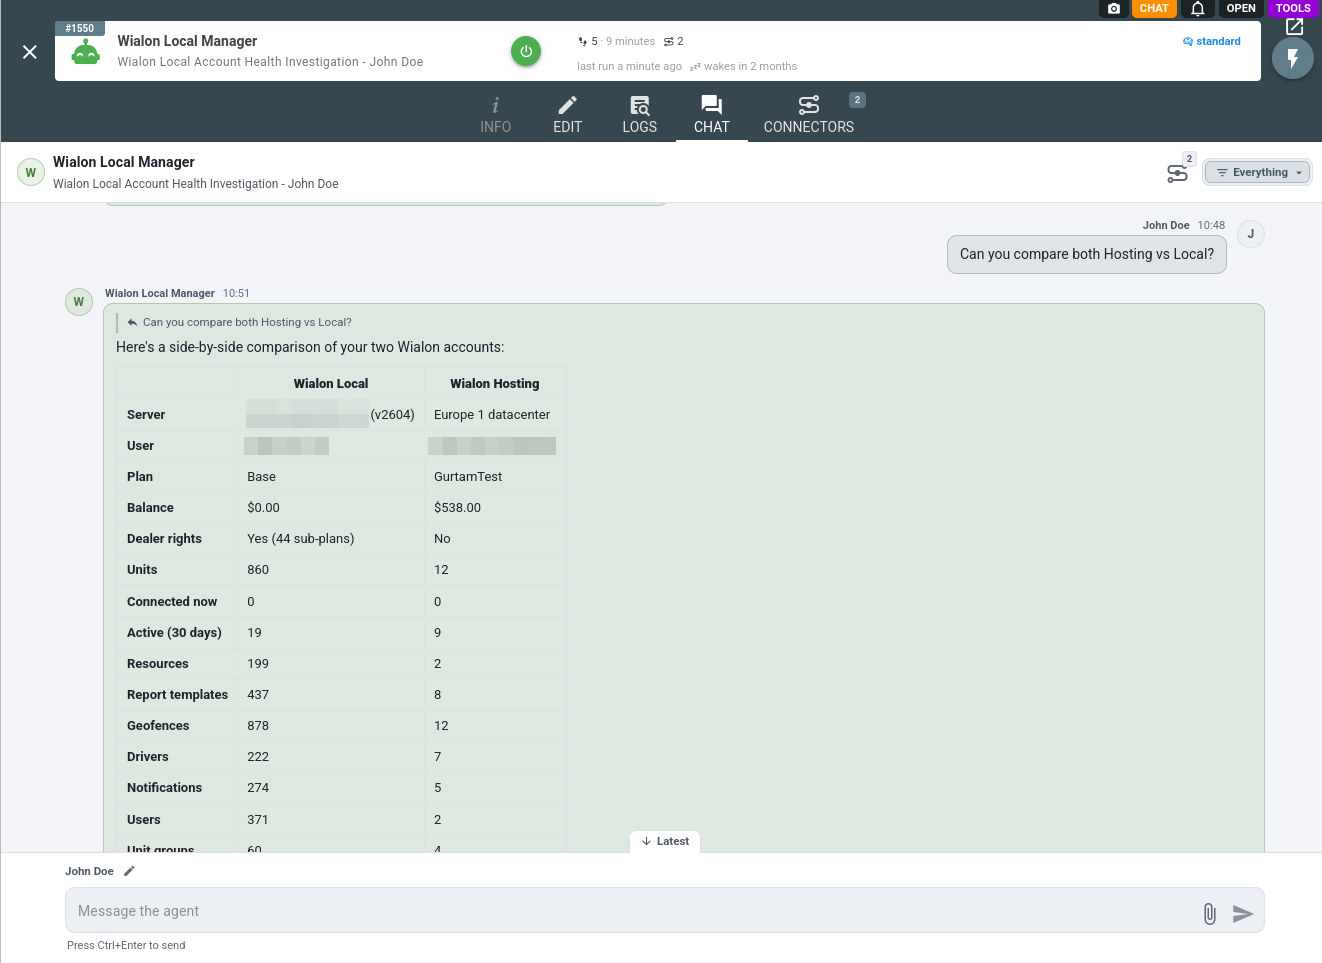Edit John Doe name pencil icon
Viewport: 1322px width, 963px height.
pos(129,871)
